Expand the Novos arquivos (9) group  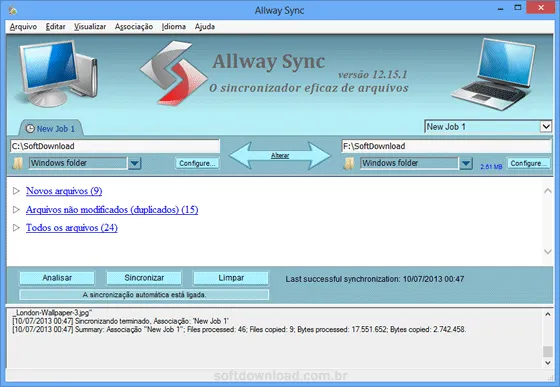(16, 191)
